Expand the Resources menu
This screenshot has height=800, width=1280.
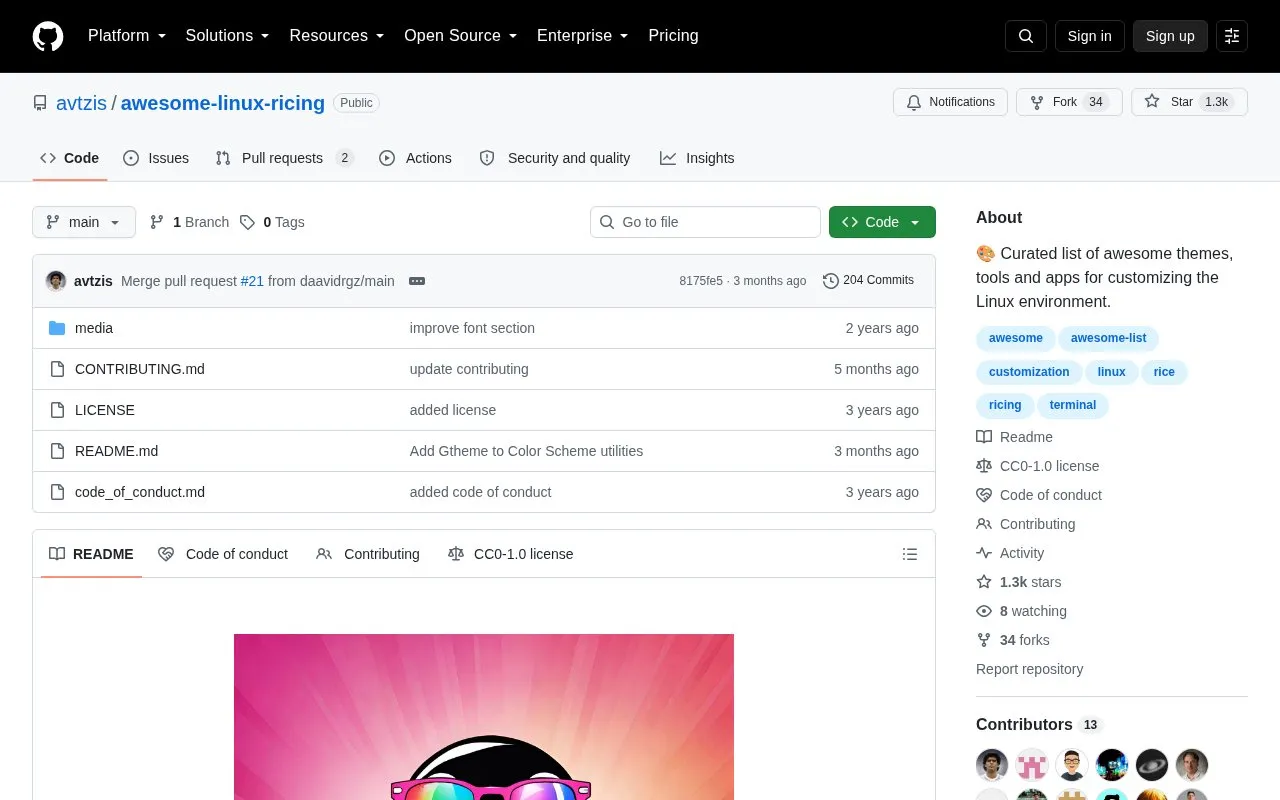coord(337,36)
